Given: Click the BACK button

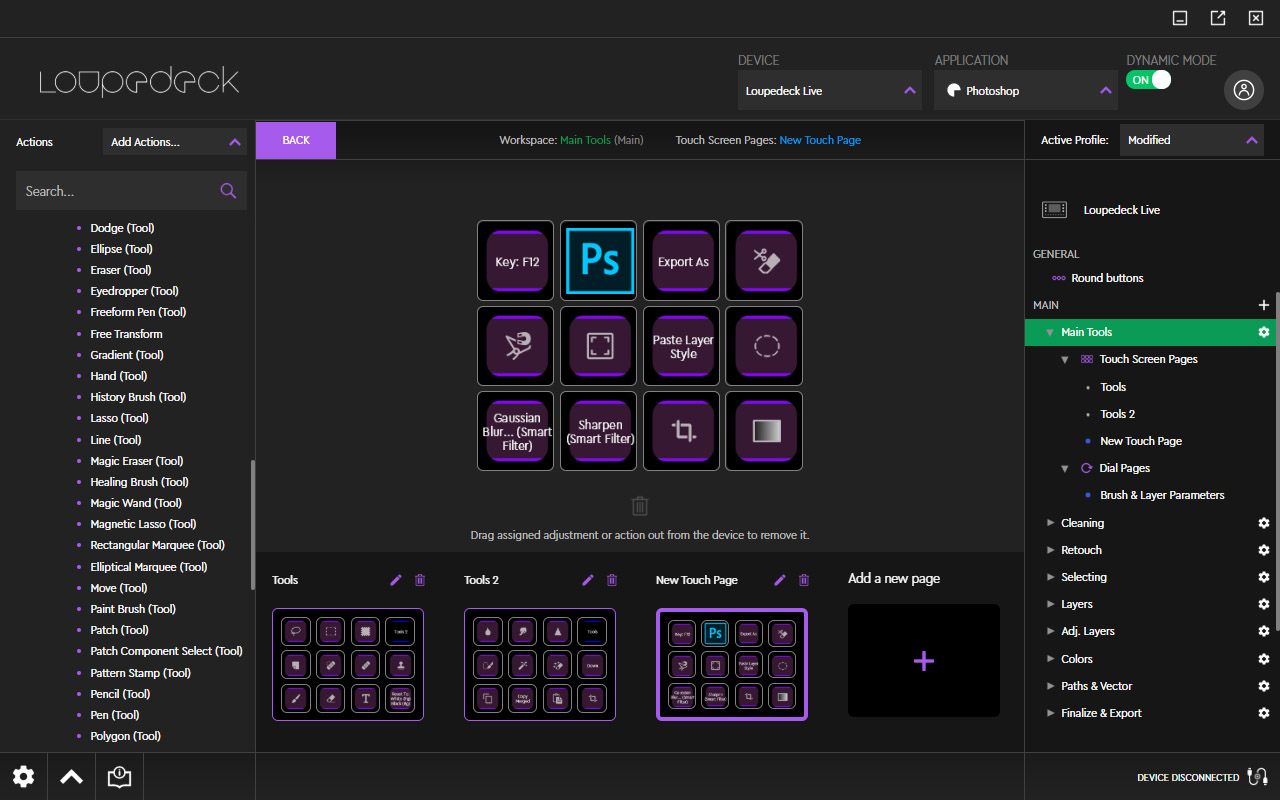Looking at the screenshot, I should (296, 140).
